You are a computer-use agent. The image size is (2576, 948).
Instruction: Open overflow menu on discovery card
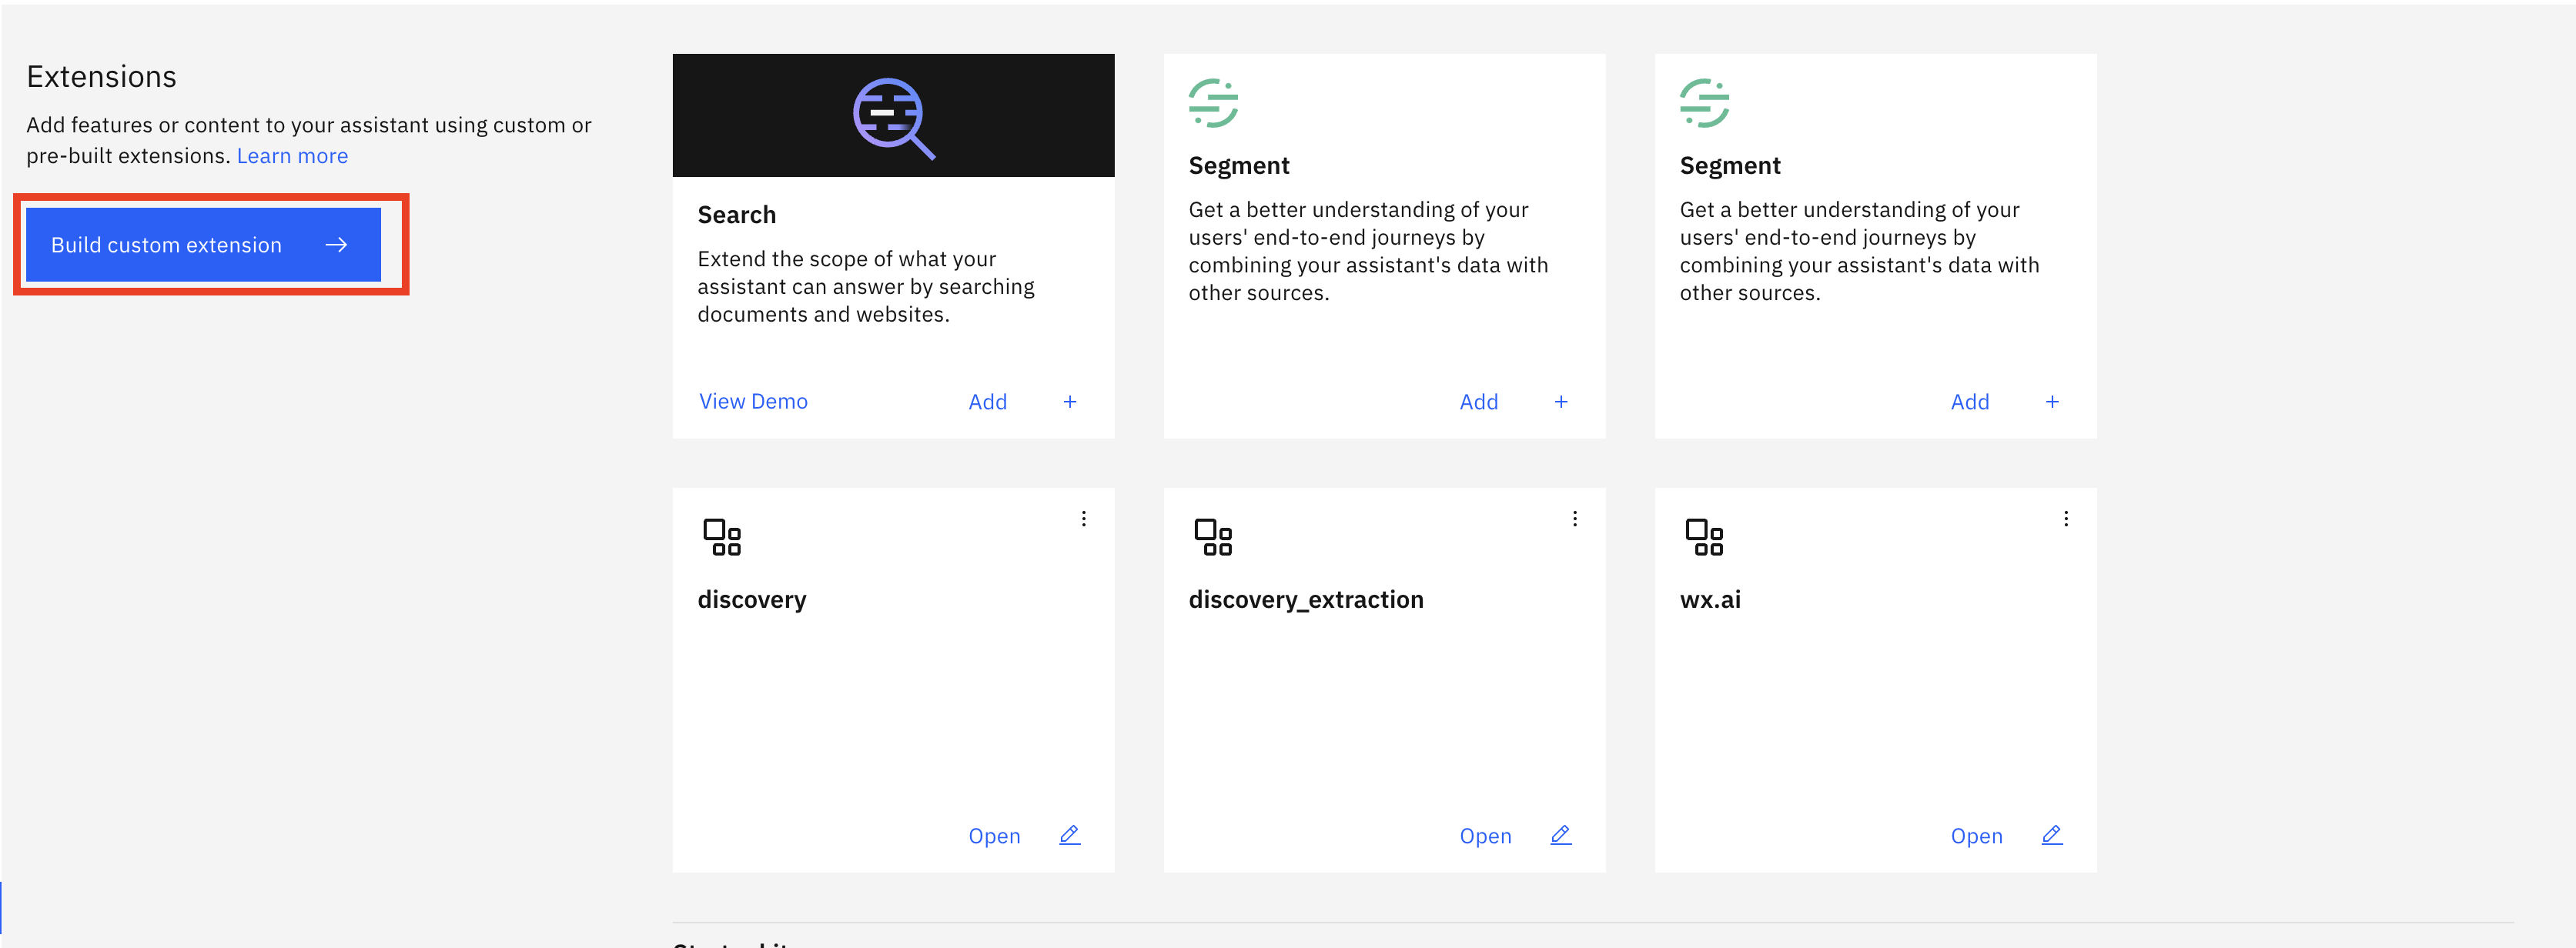1083,519
